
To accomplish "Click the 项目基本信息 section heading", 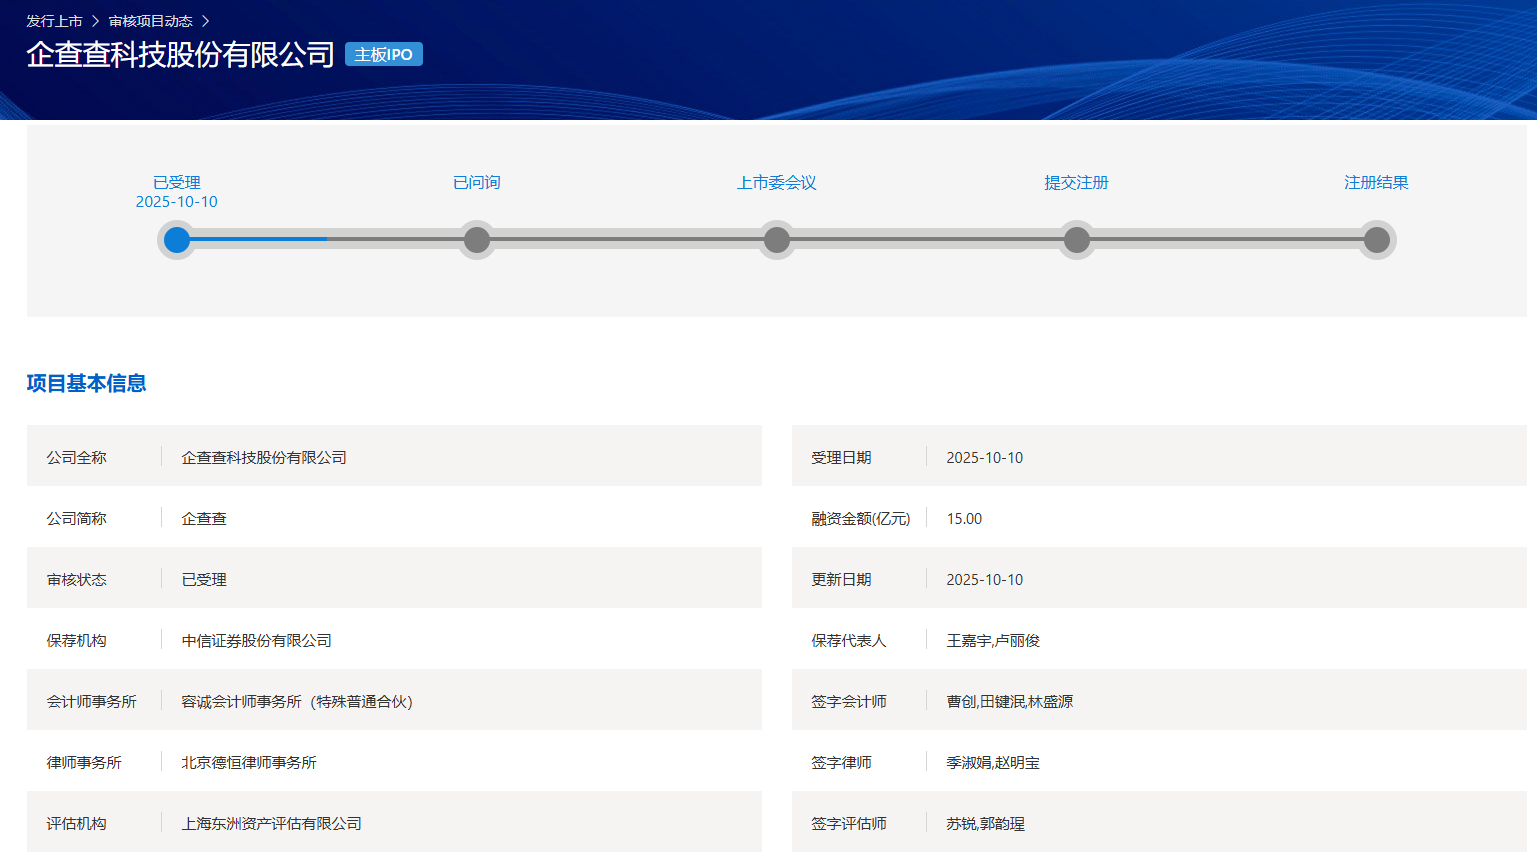I will pyautogui.click(x=86, y=383).
